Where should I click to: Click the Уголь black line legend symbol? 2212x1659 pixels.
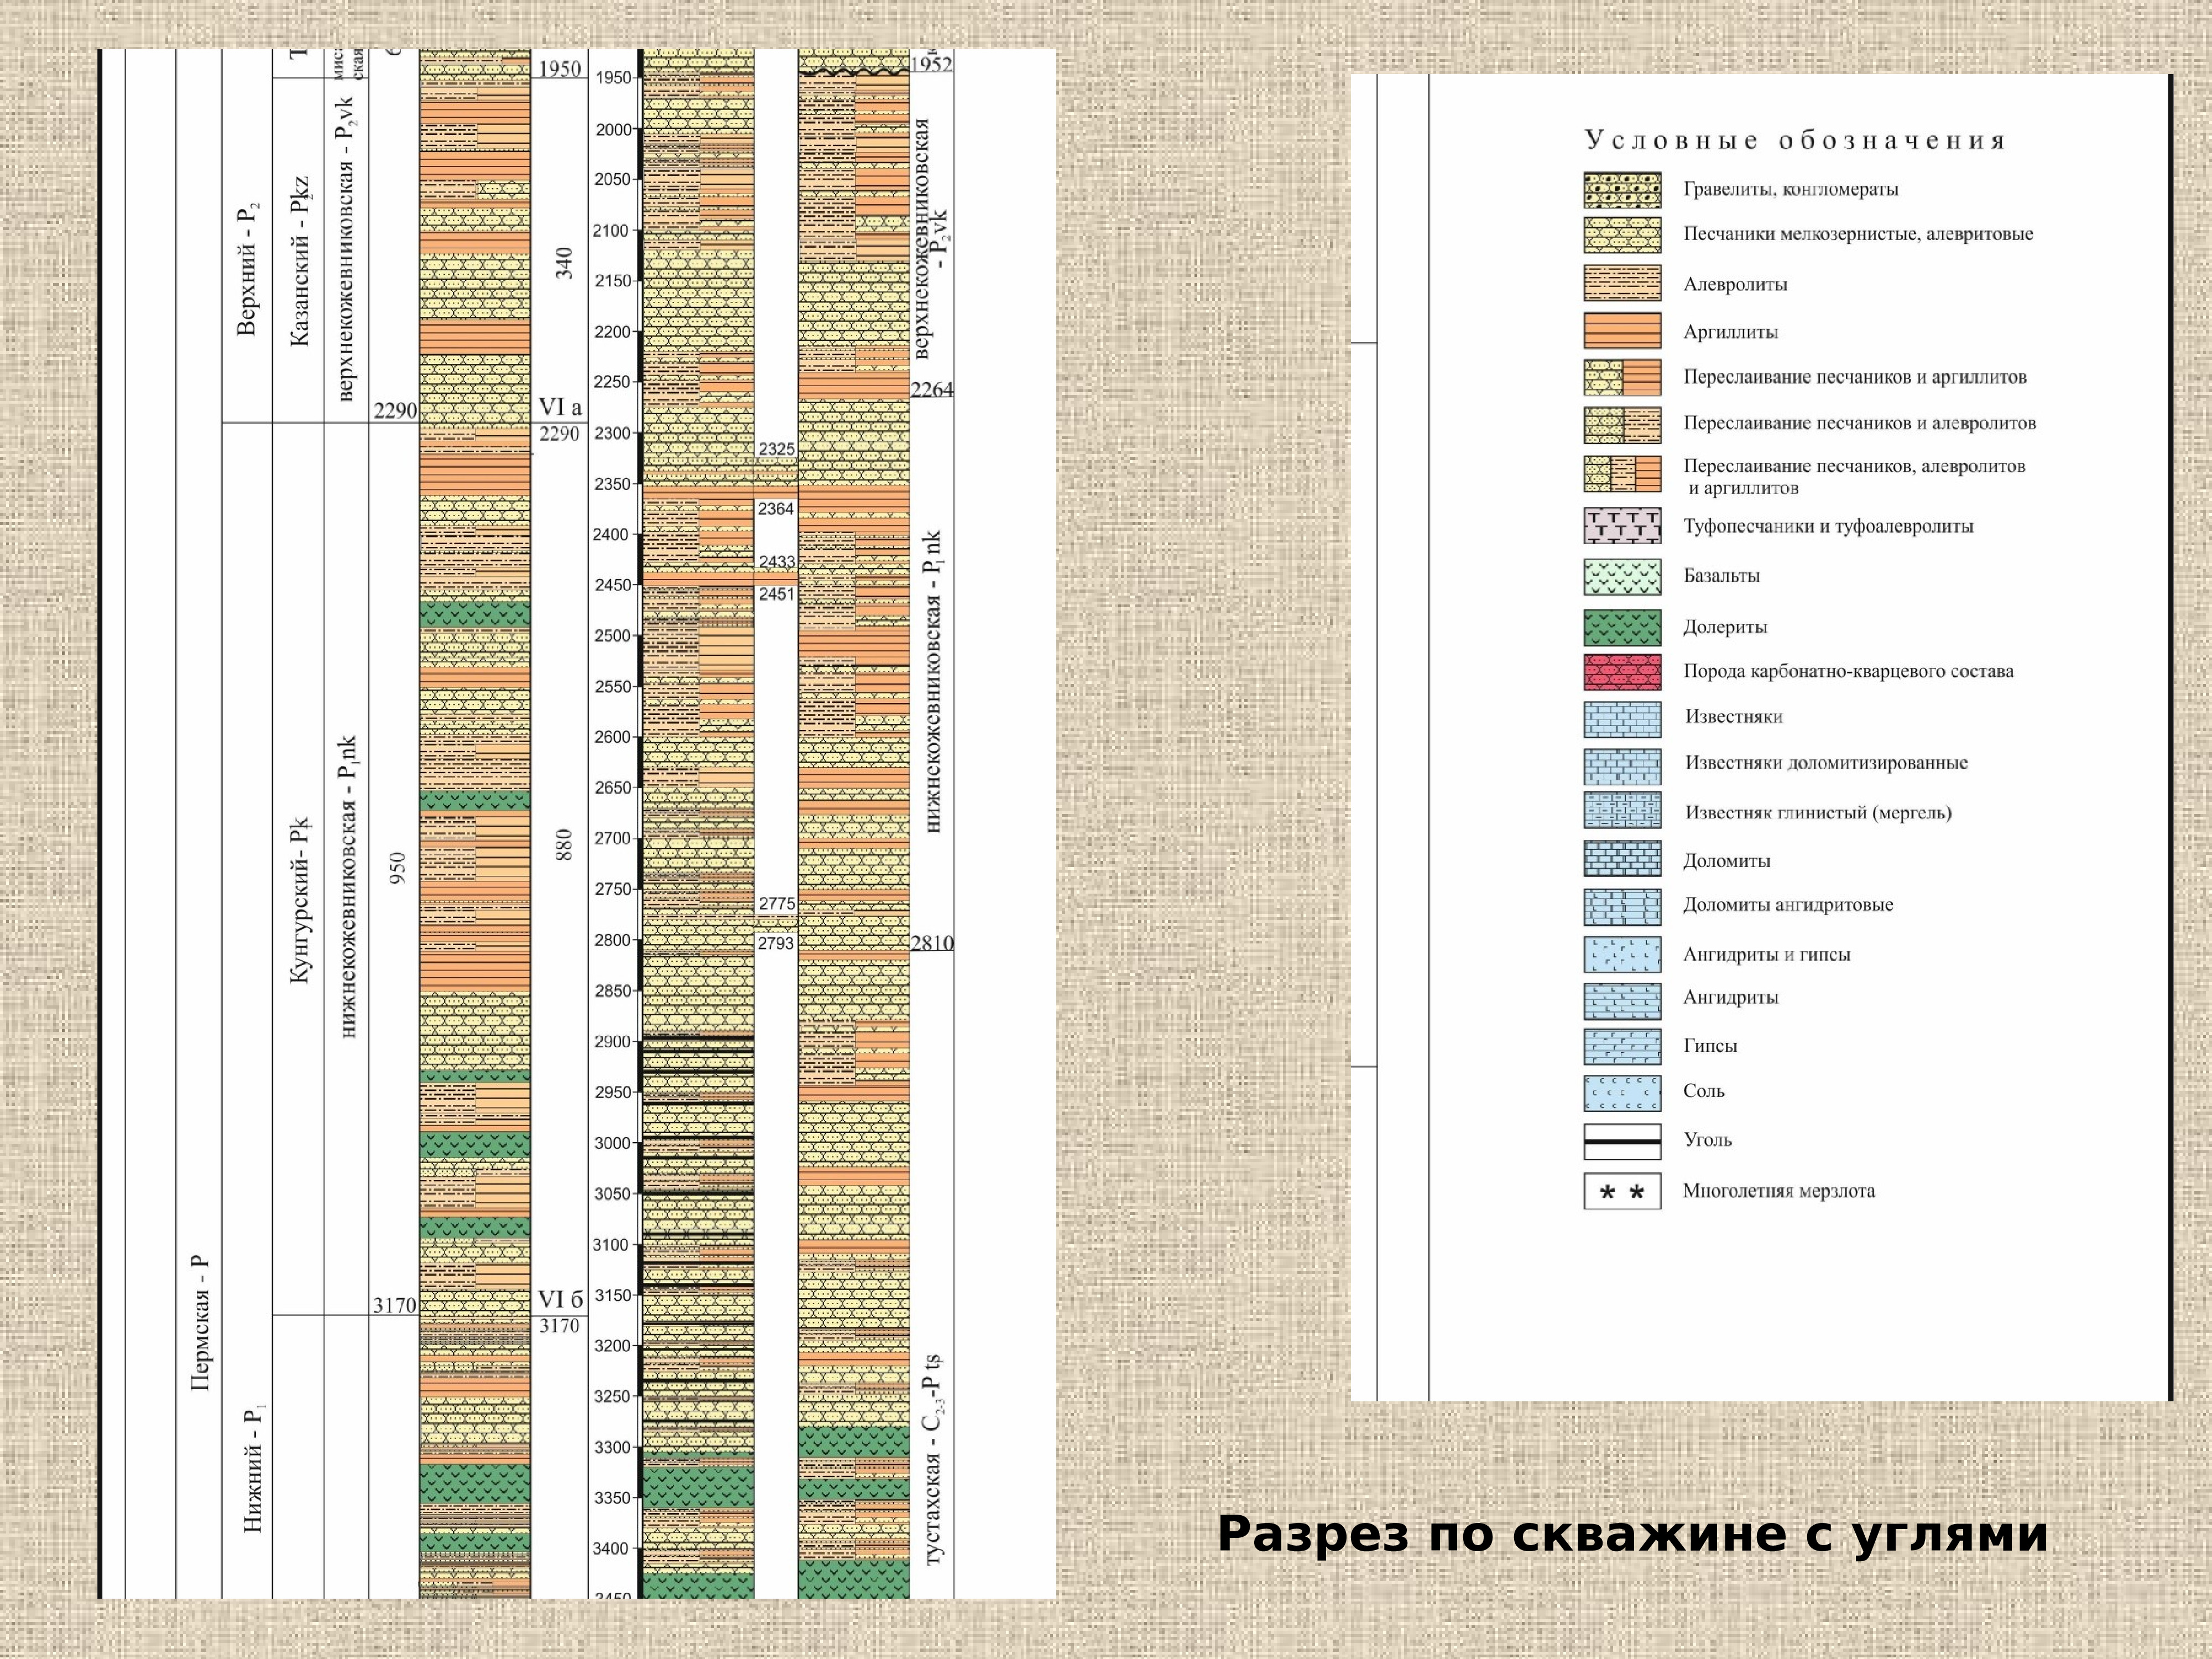pos(1622,1141)
